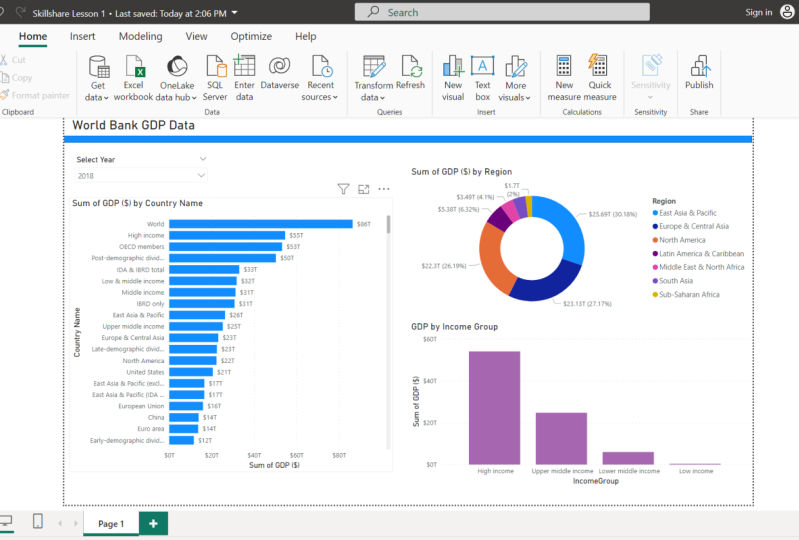Viewport: 799px width, 540px height.
Task: Select Latin America & Caribbean legend entry
Action: click(698, 254)
